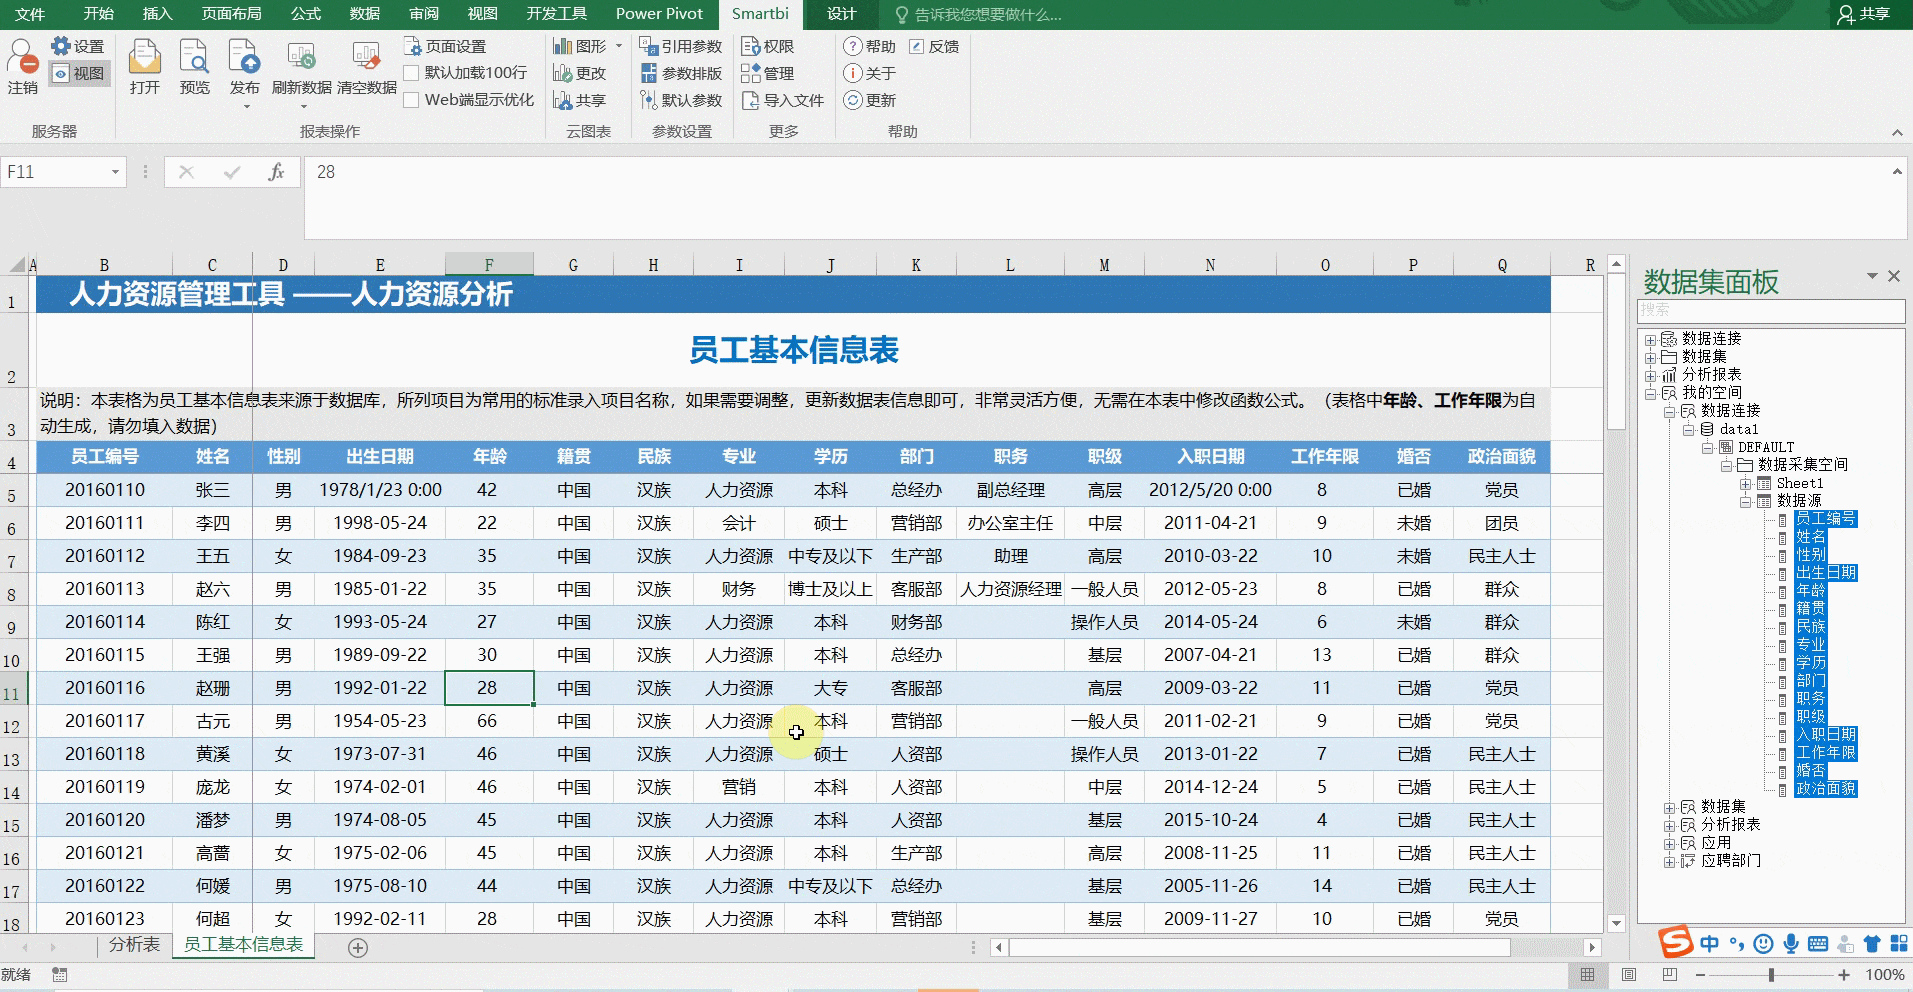
Task: Click 默认参数 default parameter
Action: click(x=681, y=100)
